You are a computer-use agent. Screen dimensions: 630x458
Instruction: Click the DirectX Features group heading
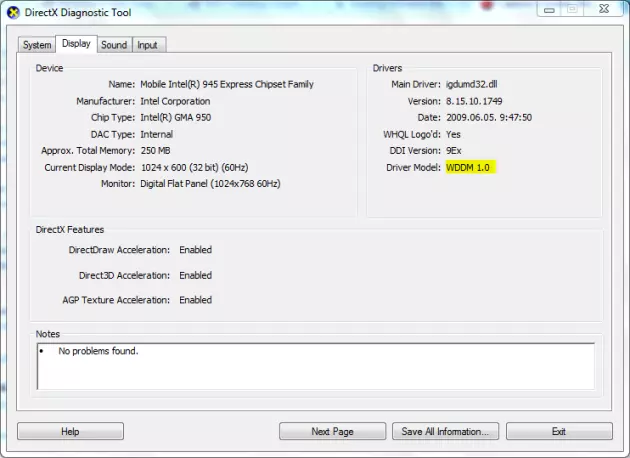(70, 230)
